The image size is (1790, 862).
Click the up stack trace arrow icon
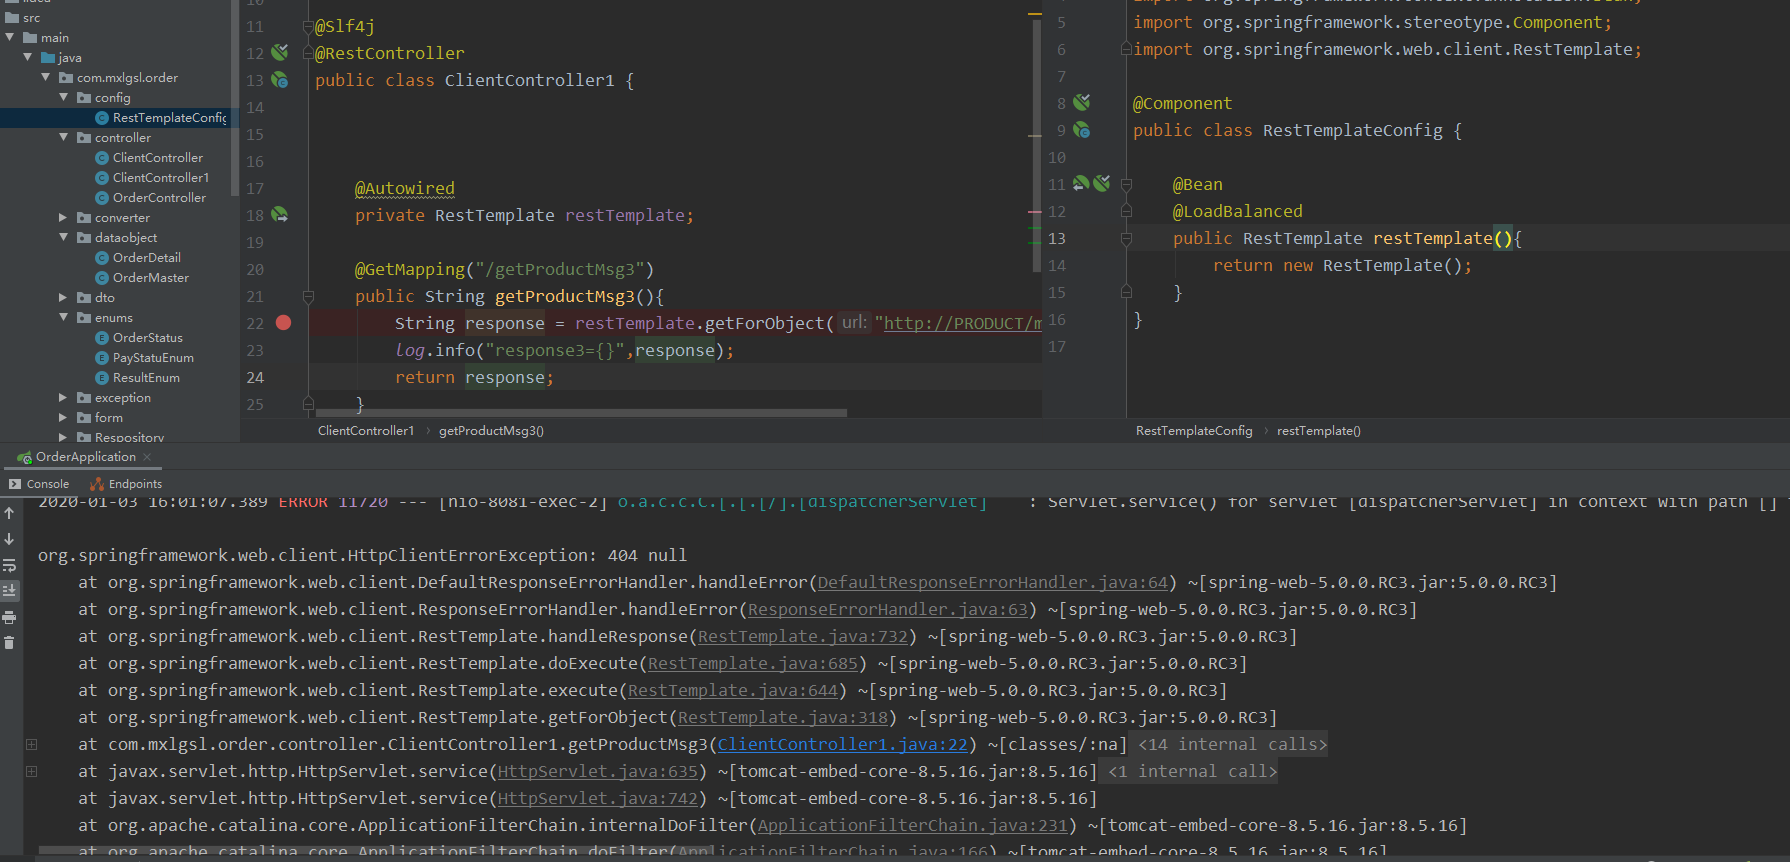point(9,513)
